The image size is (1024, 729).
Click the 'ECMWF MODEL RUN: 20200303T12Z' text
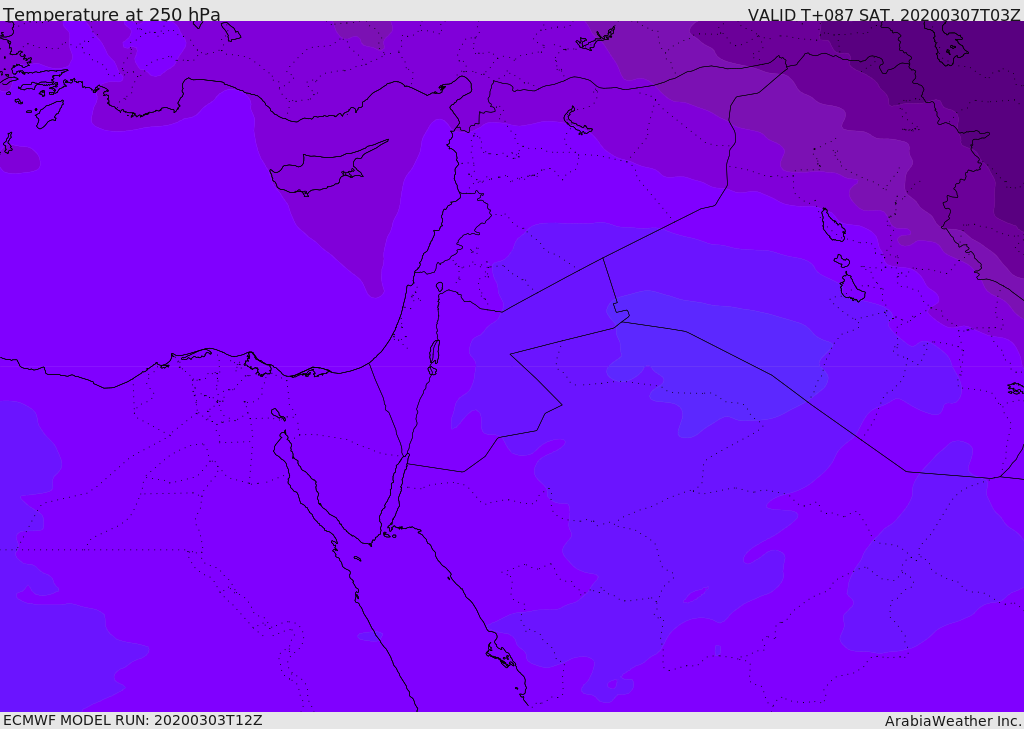(x=133, y=720)
